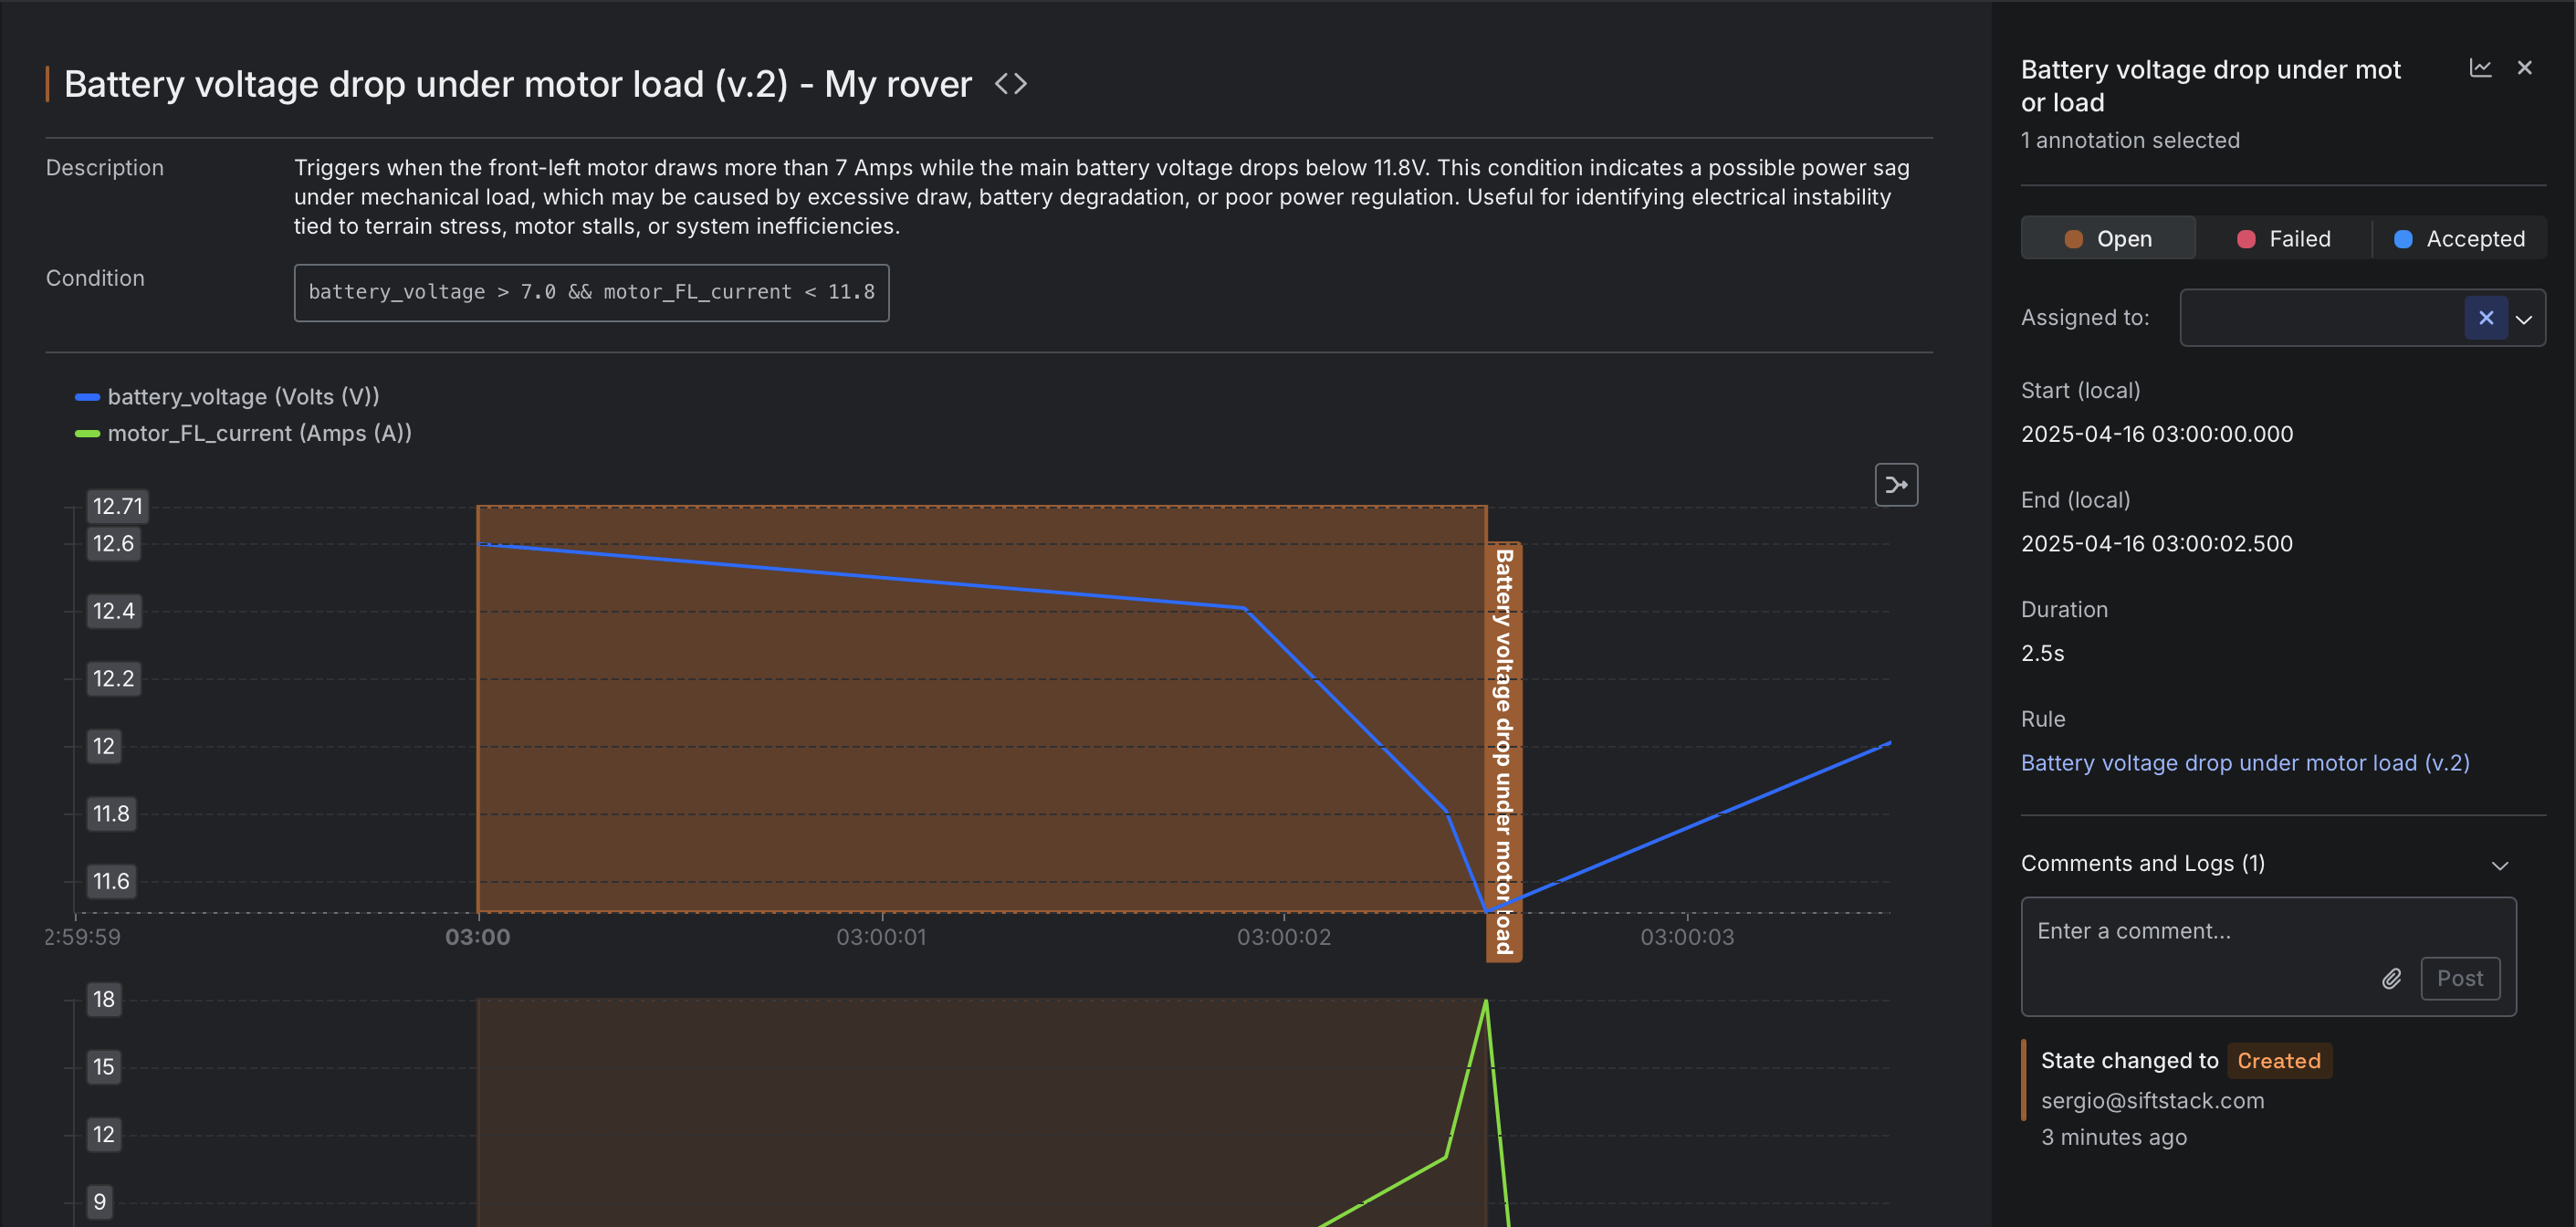Viewport: 2576px width, 1227px height.
Task: Set annotation state to Open
Action: pos(2108,239)
